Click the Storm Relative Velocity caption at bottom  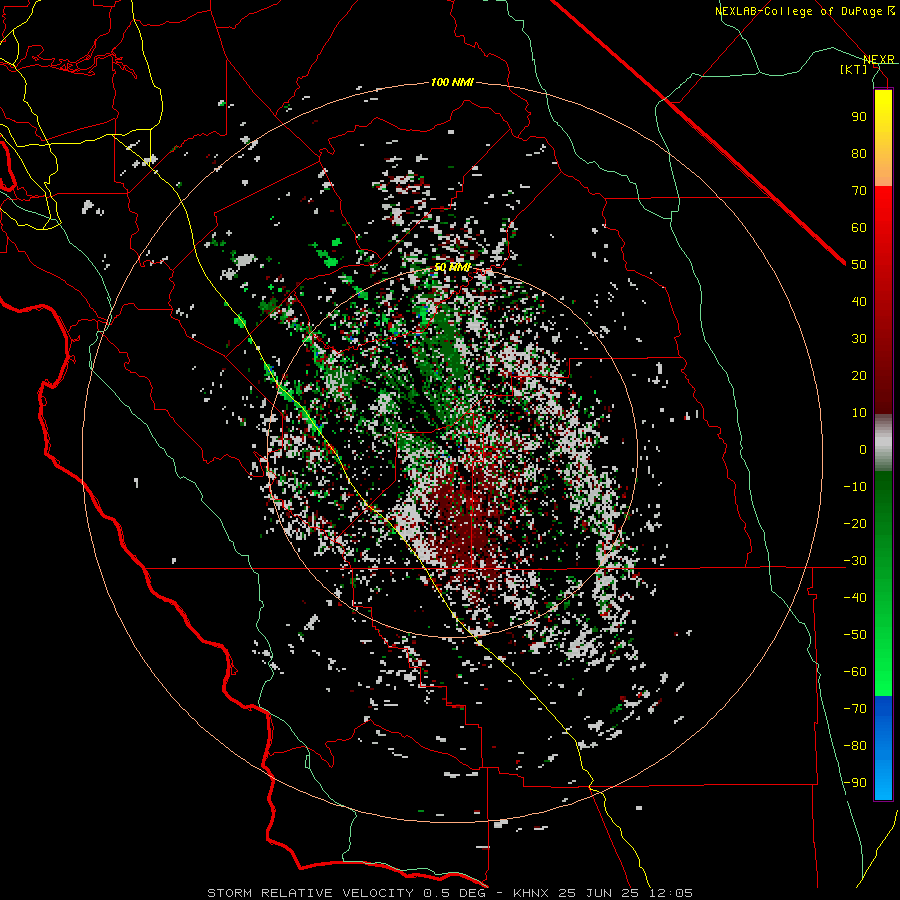449,893
